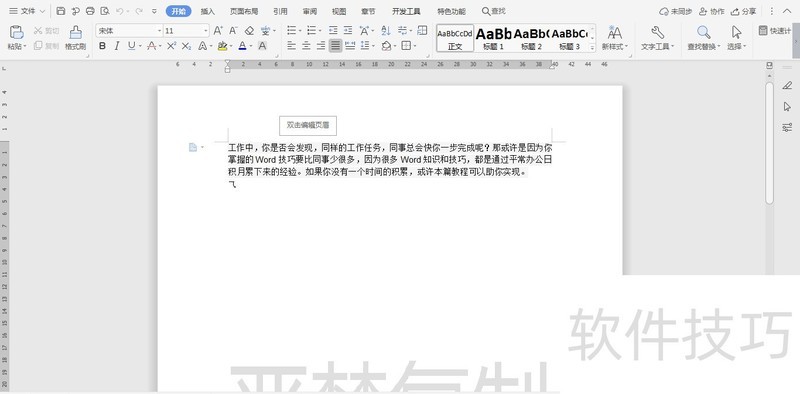Click the bulleted list icon
Screen dimensions: 800x394
point(291,31)
